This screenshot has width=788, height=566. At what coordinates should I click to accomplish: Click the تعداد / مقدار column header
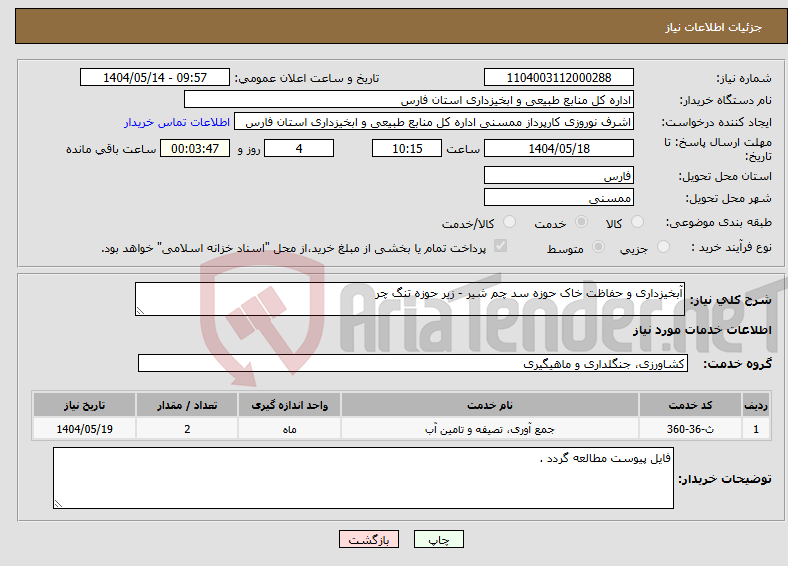[187, 405]
